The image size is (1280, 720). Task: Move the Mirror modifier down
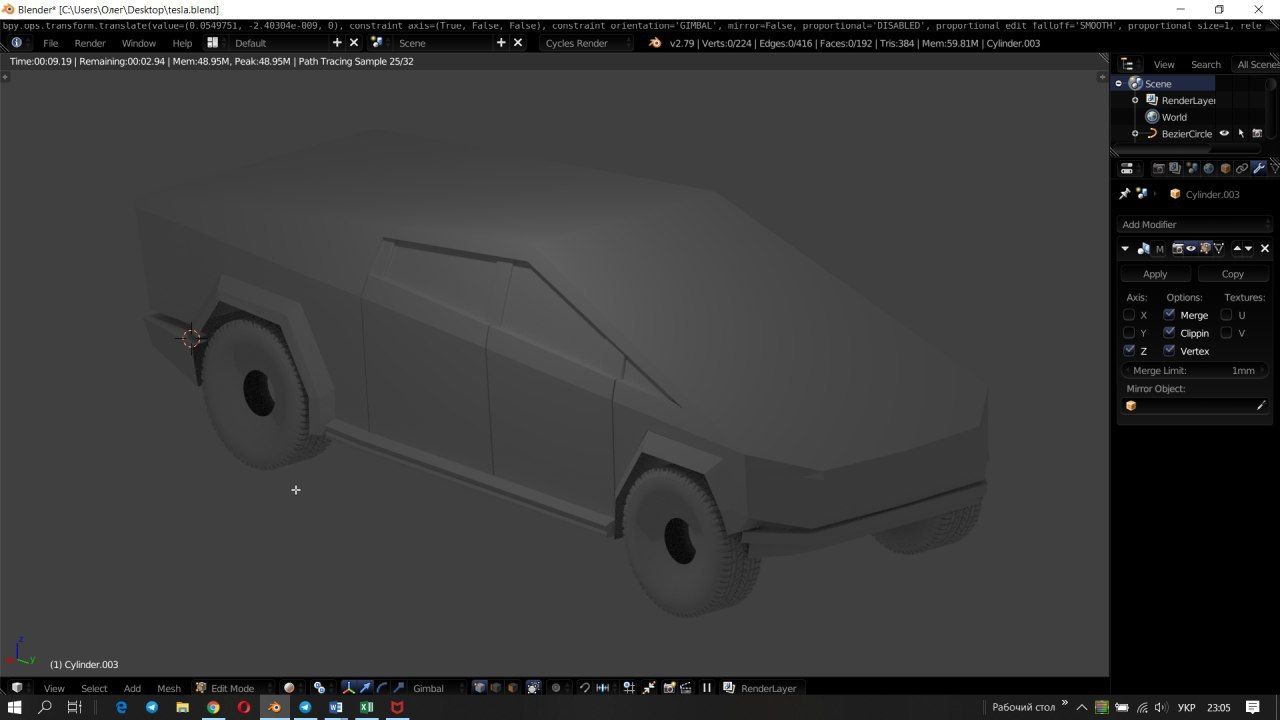1248,248
